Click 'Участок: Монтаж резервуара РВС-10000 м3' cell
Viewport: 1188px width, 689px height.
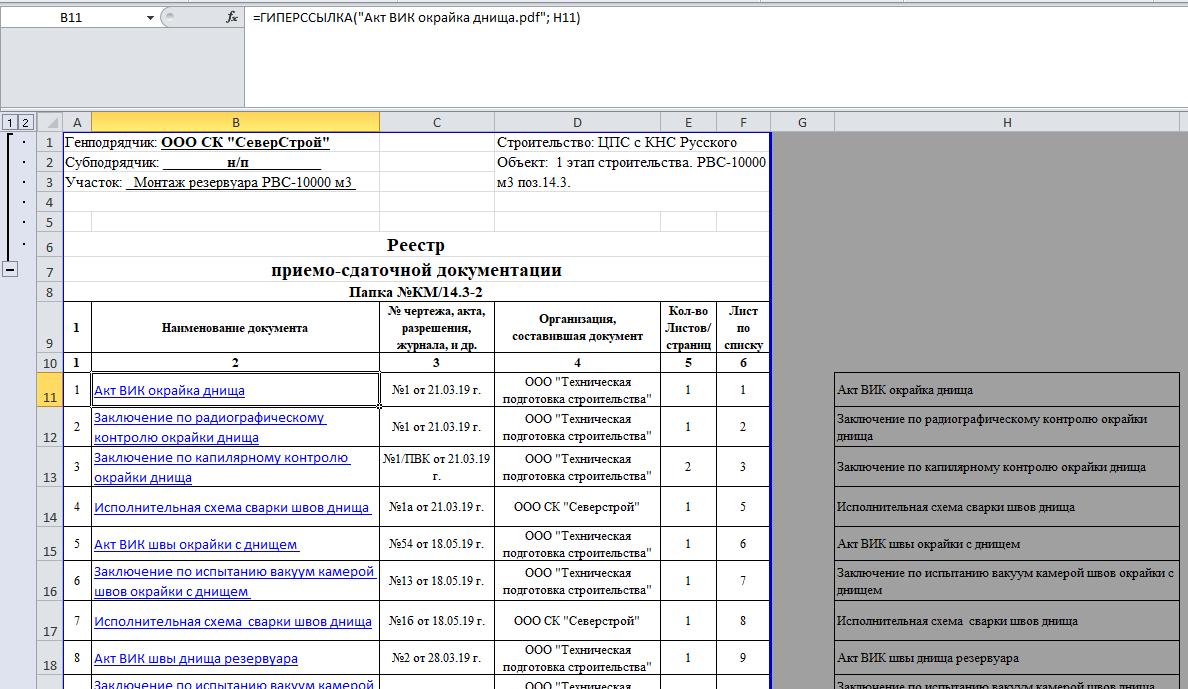221,182
